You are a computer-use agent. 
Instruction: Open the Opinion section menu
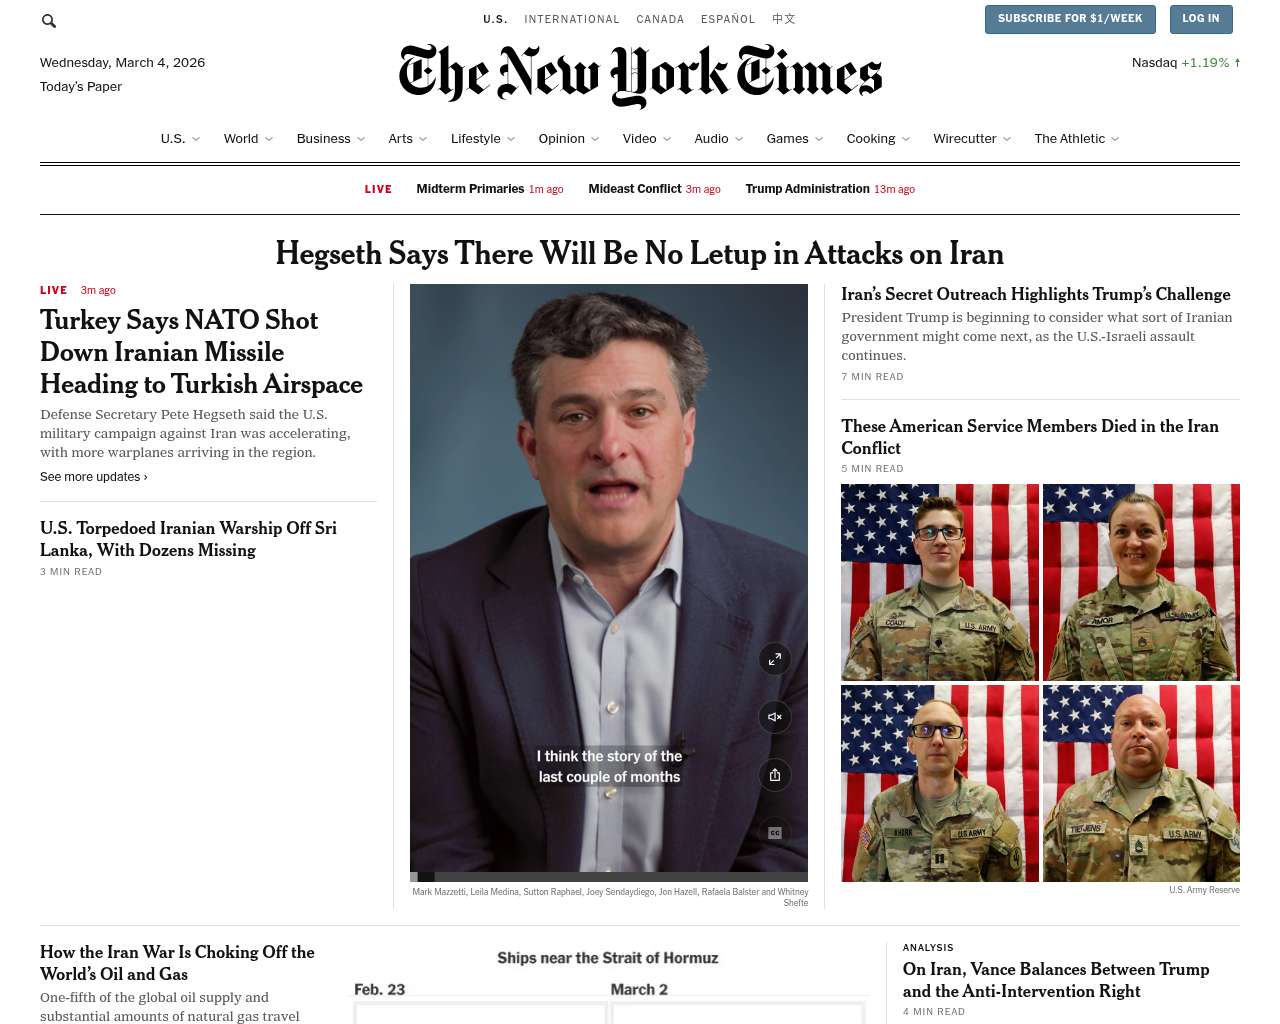569,139
